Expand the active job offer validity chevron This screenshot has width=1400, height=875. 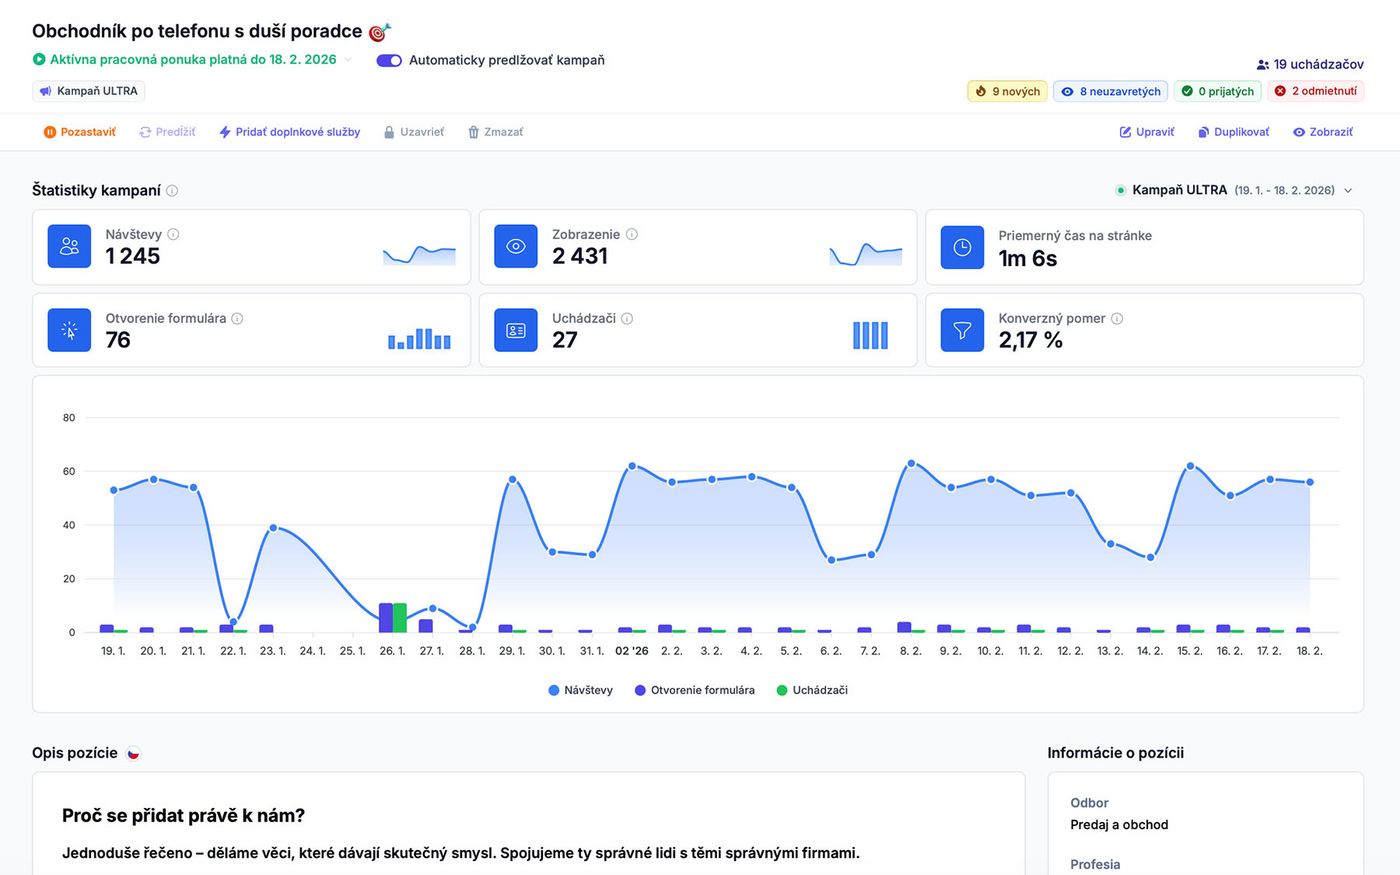pos(348,60)
